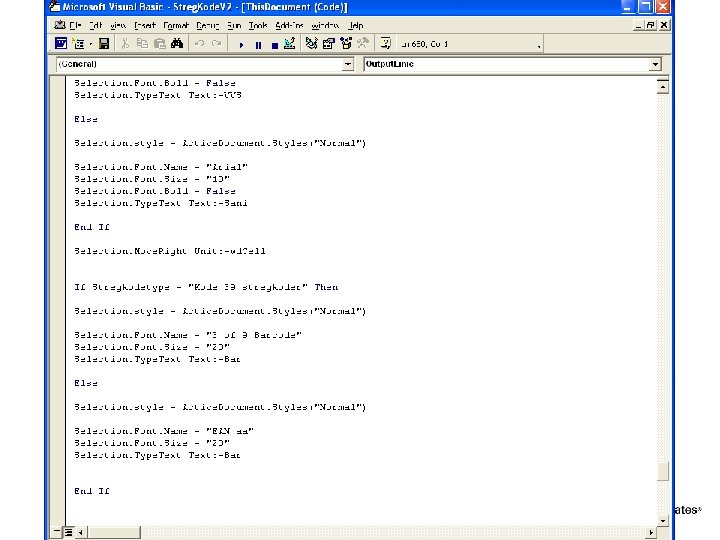Screen dimensions: 720x540
Task: Click the first End If line
Action: [x=92, y=227]
